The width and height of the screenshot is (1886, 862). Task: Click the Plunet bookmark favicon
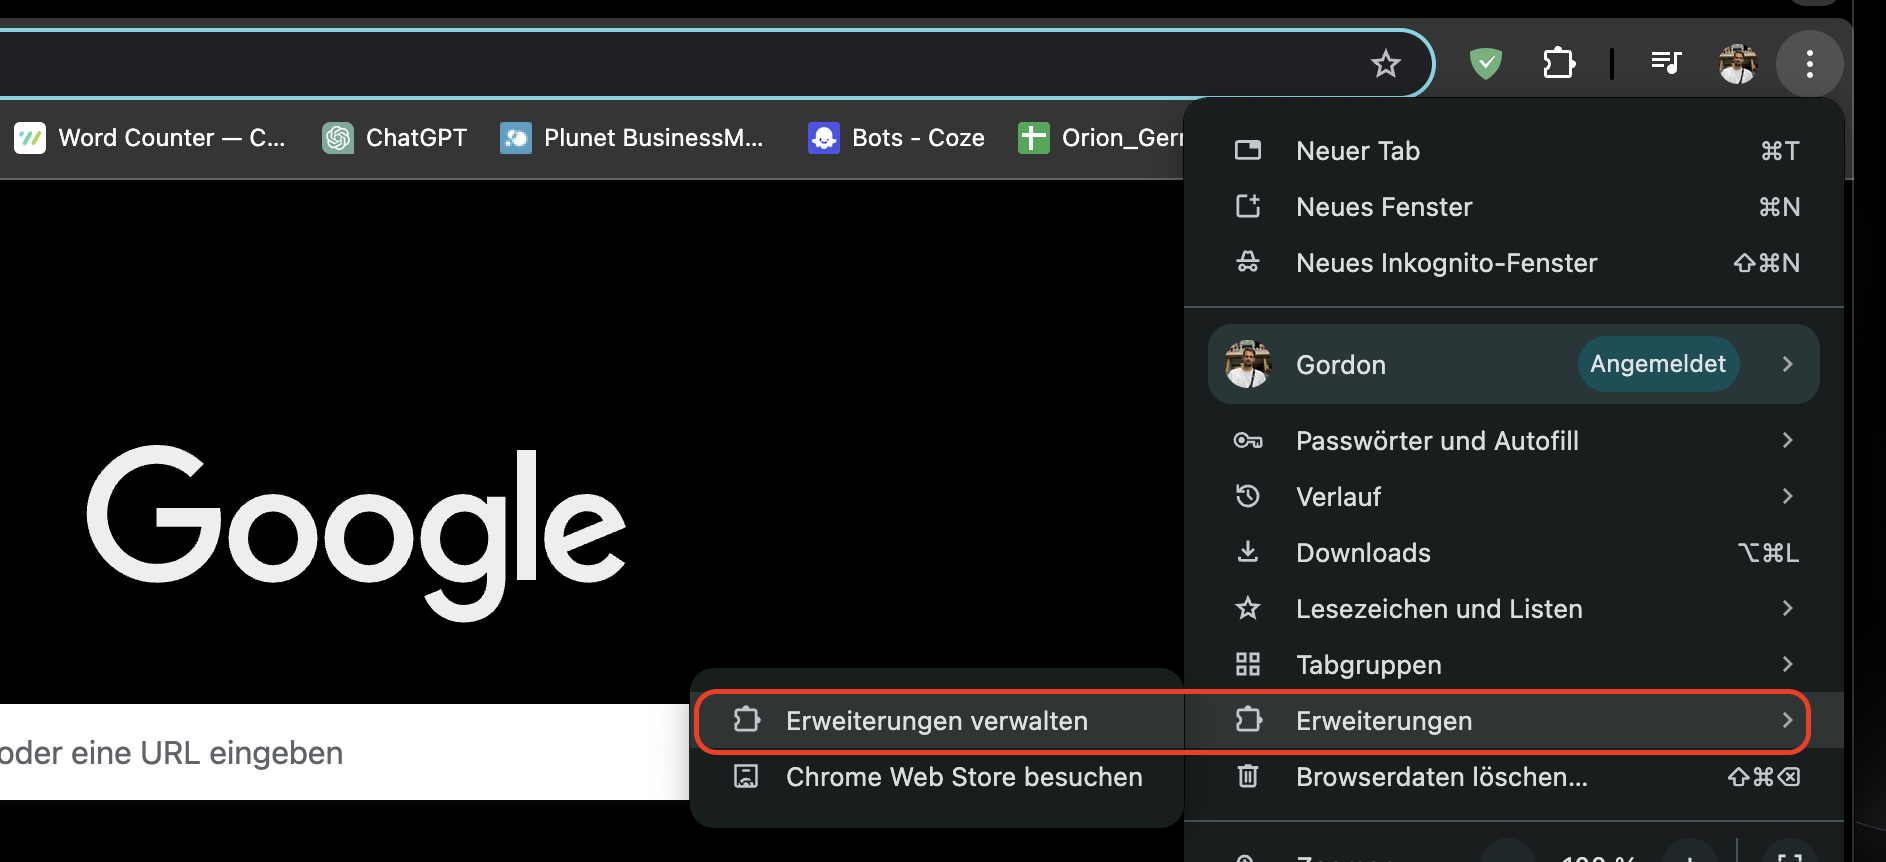(516, 138)
